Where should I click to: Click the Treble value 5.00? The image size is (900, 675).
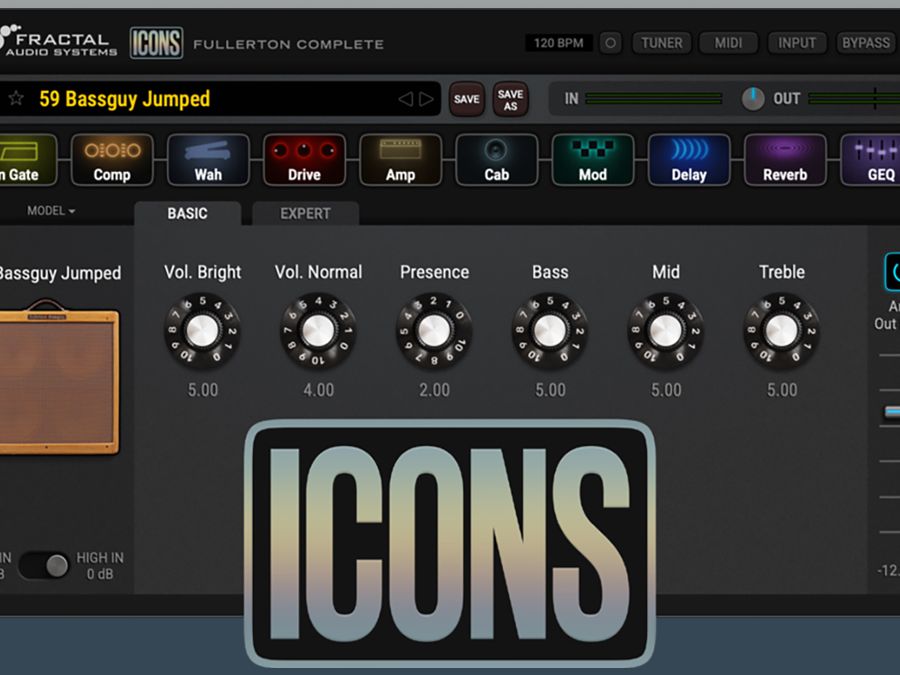tap(782, 390)
